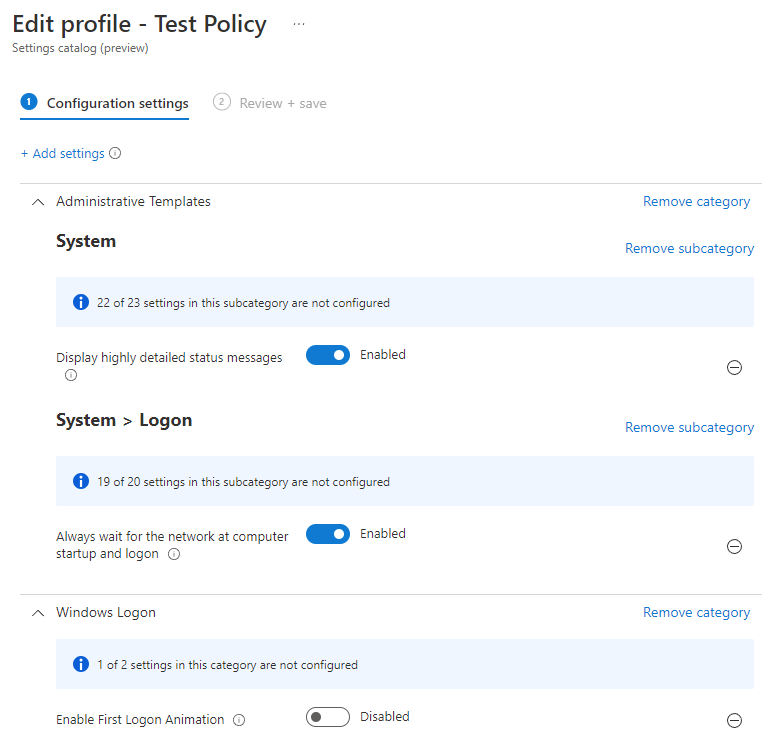The image size is (777, 749).
Task: Click Always wait for the network setting label
Action: tap(172, 545)
